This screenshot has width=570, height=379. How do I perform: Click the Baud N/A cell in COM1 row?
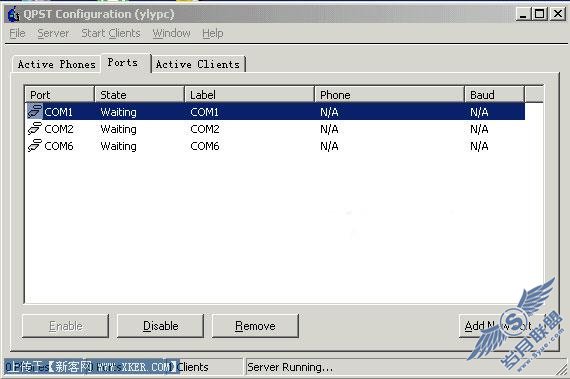click(x=479, y=112)
